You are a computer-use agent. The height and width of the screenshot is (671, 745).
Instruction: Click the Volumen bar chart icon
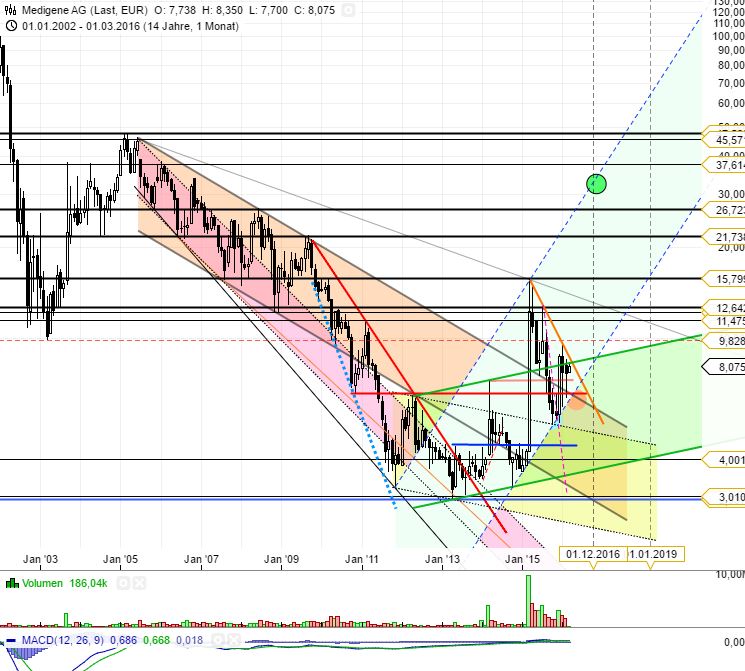click(12, 583)
